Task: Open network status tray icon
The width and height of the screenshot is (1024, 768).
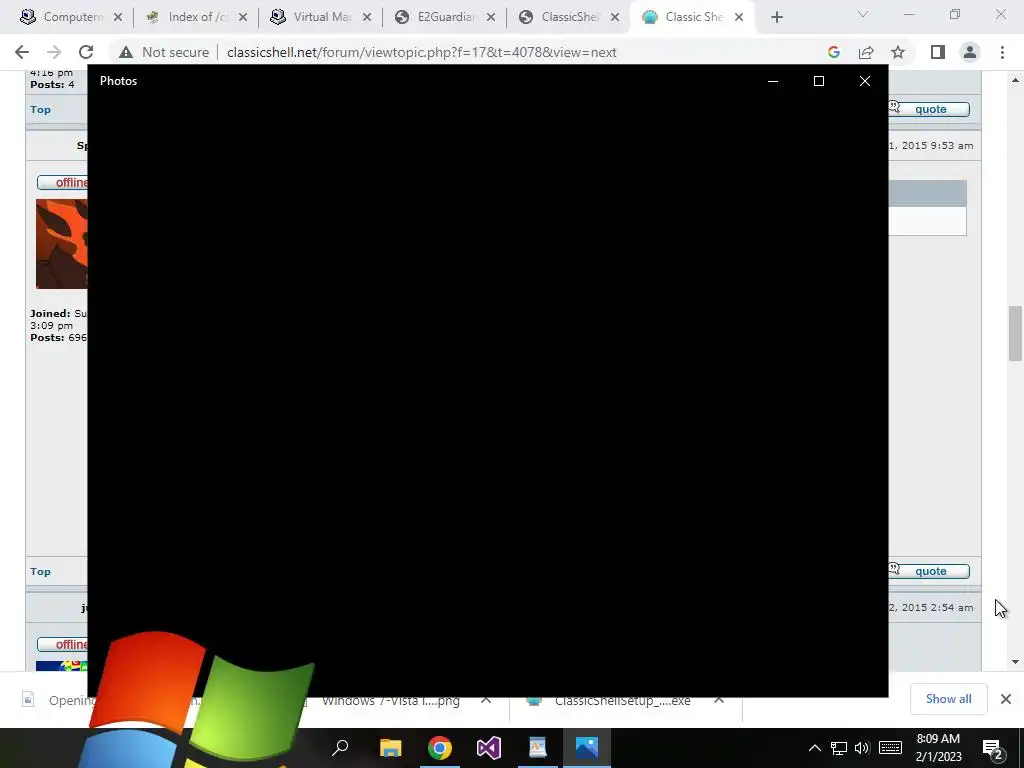Action: [839, 748]
